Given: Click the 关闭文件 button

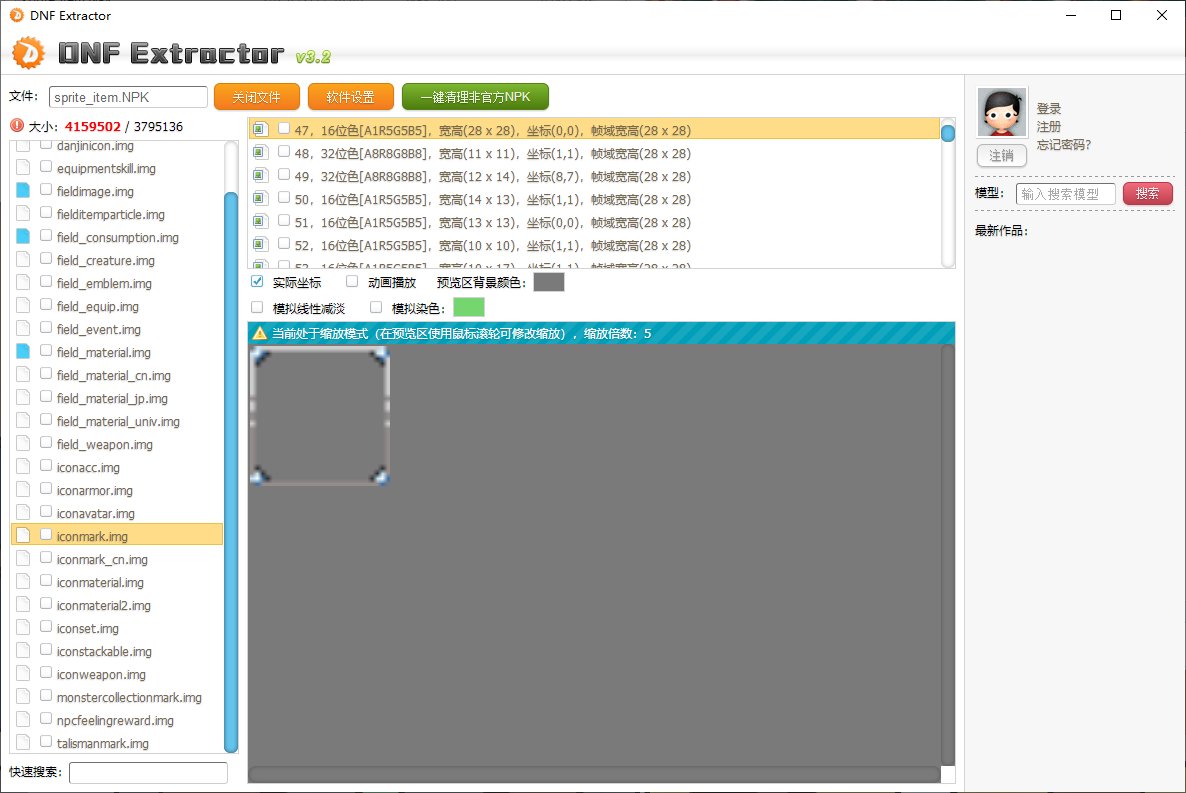Looking at the screenshot, I should pos(256,97).
